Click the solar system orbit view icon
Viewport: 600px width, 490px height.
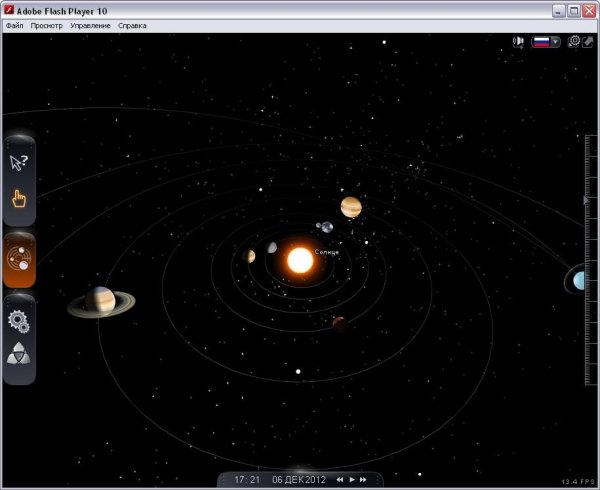(19, 260)
